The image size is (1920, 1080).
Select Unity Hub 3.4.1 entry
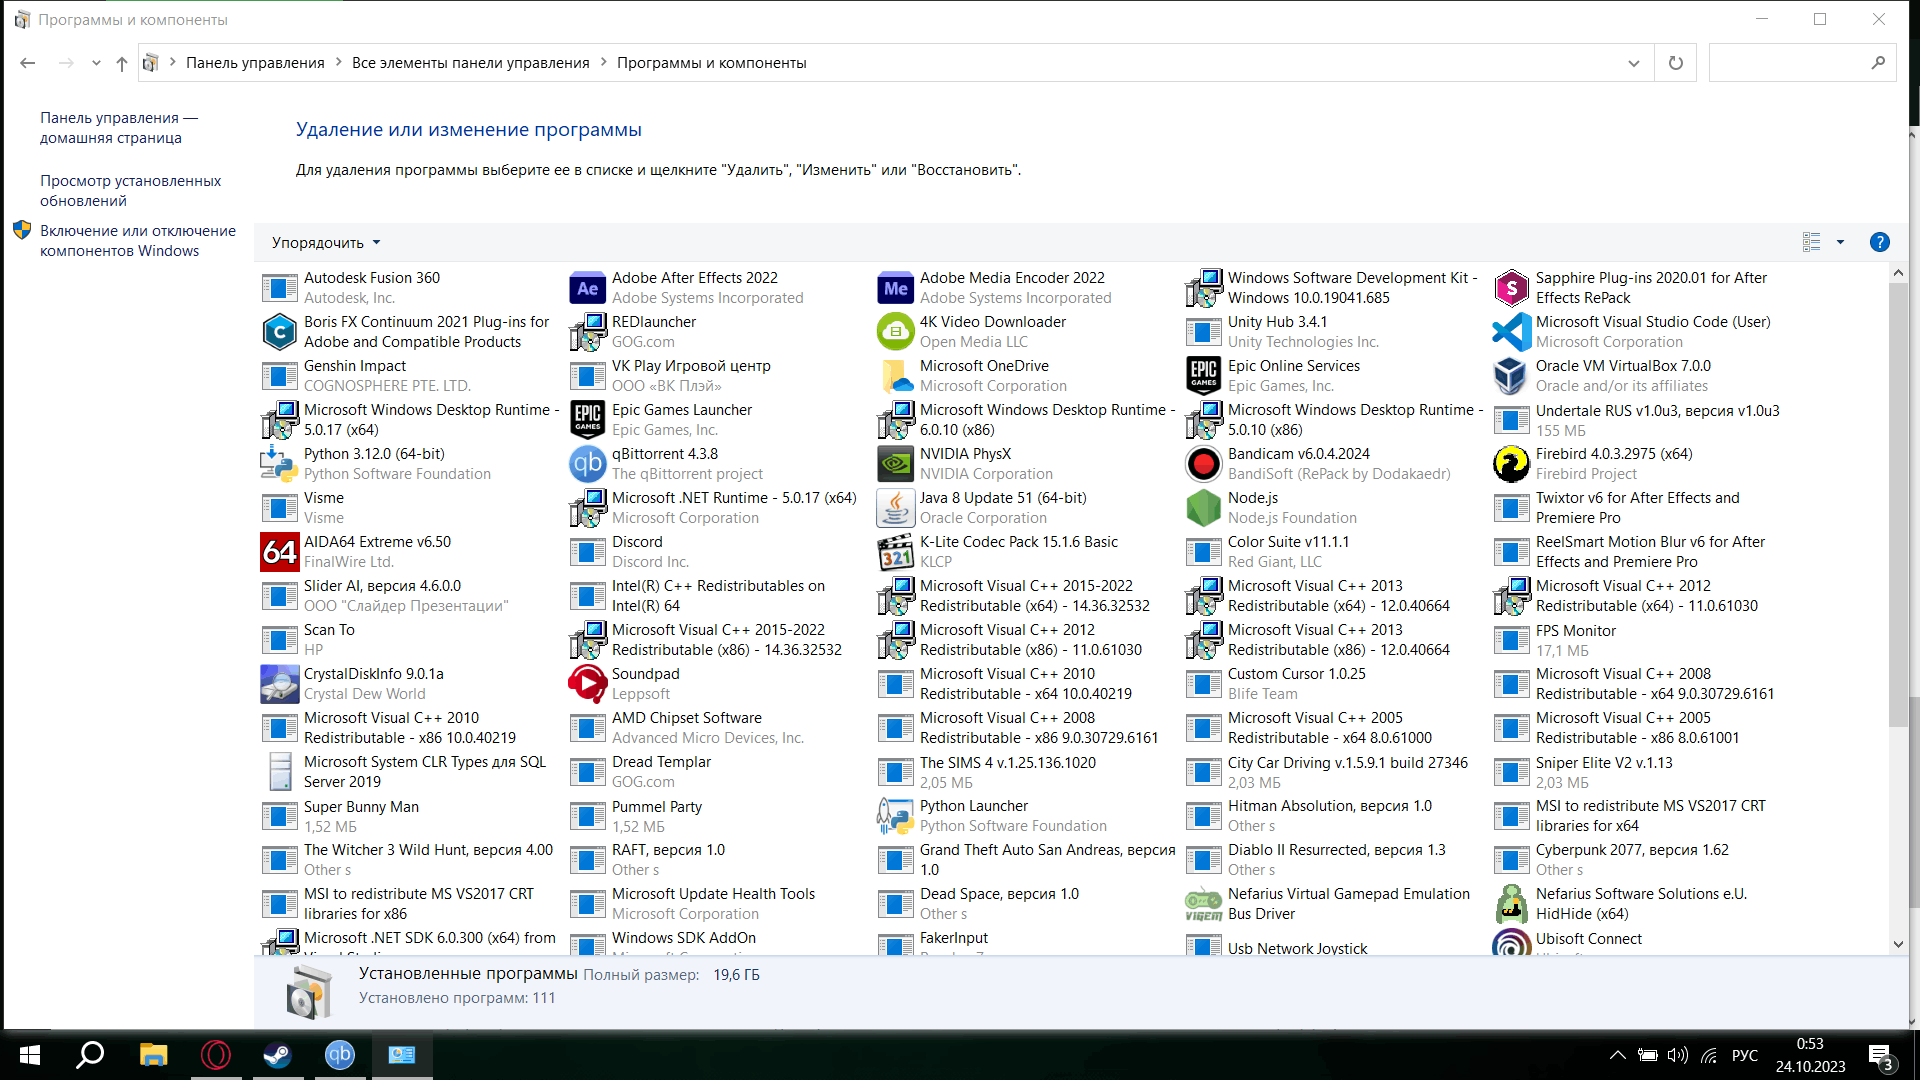click(1333, 332)
